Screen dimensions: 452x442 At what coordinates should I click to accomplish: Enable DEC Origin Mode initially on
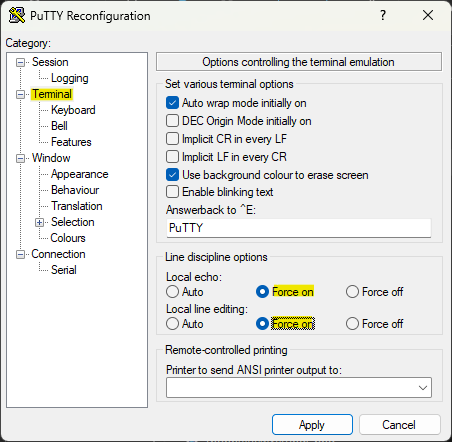(172, 121)
